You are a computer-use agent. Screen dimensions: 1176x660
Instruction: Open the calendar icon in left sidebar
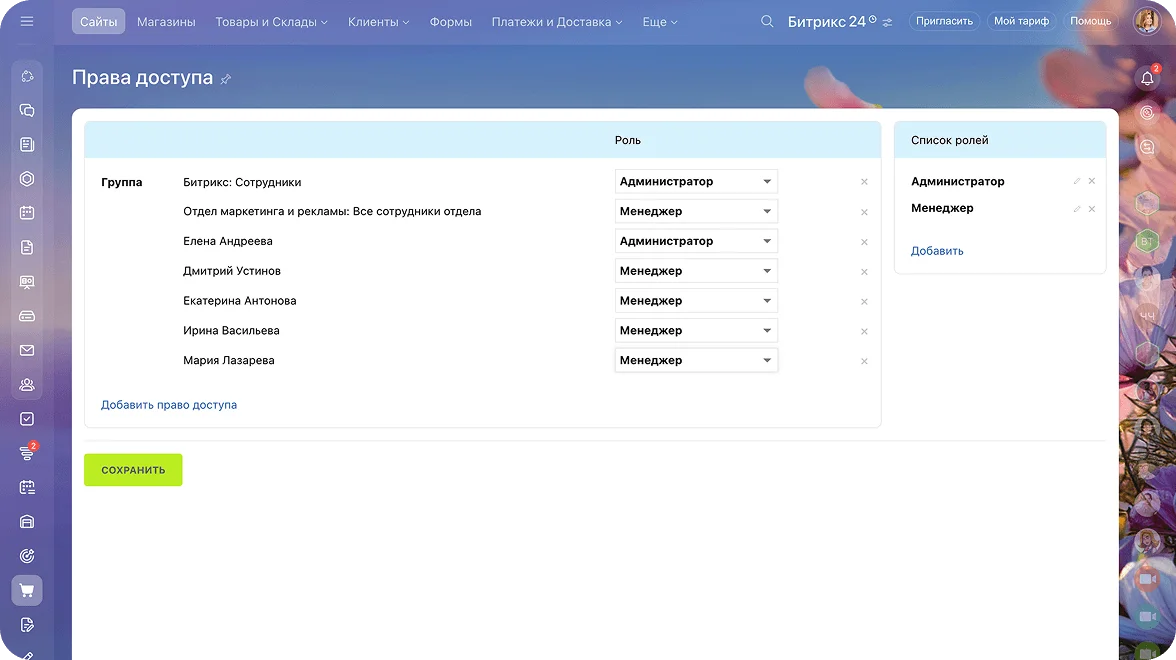(x=27, y=213)
